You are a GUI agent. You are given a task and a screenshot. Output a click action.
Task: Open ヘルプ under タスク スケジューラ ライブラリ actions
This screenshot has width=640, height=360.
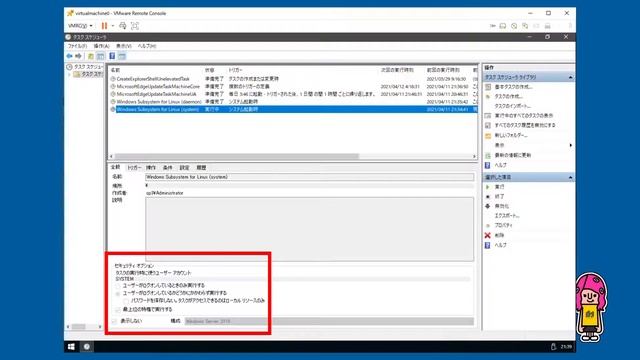[500, 165]
